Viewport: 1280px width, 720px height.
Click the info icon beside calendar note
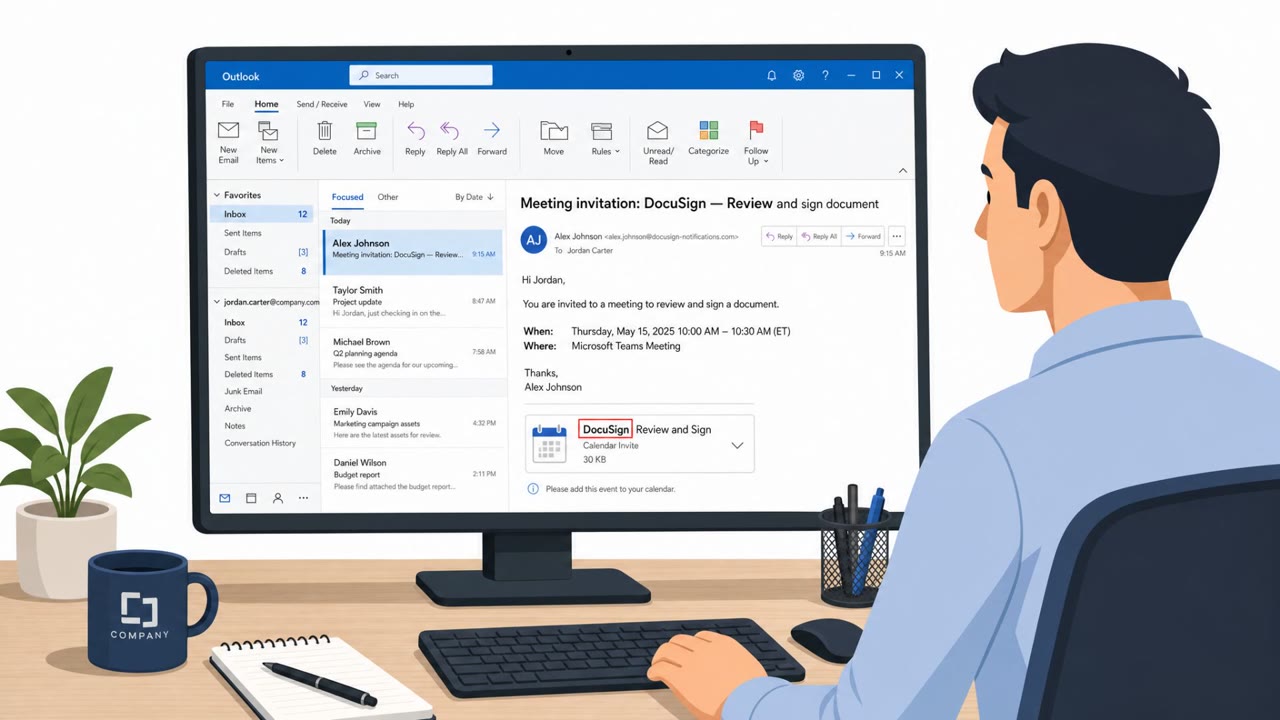point(533,489)
